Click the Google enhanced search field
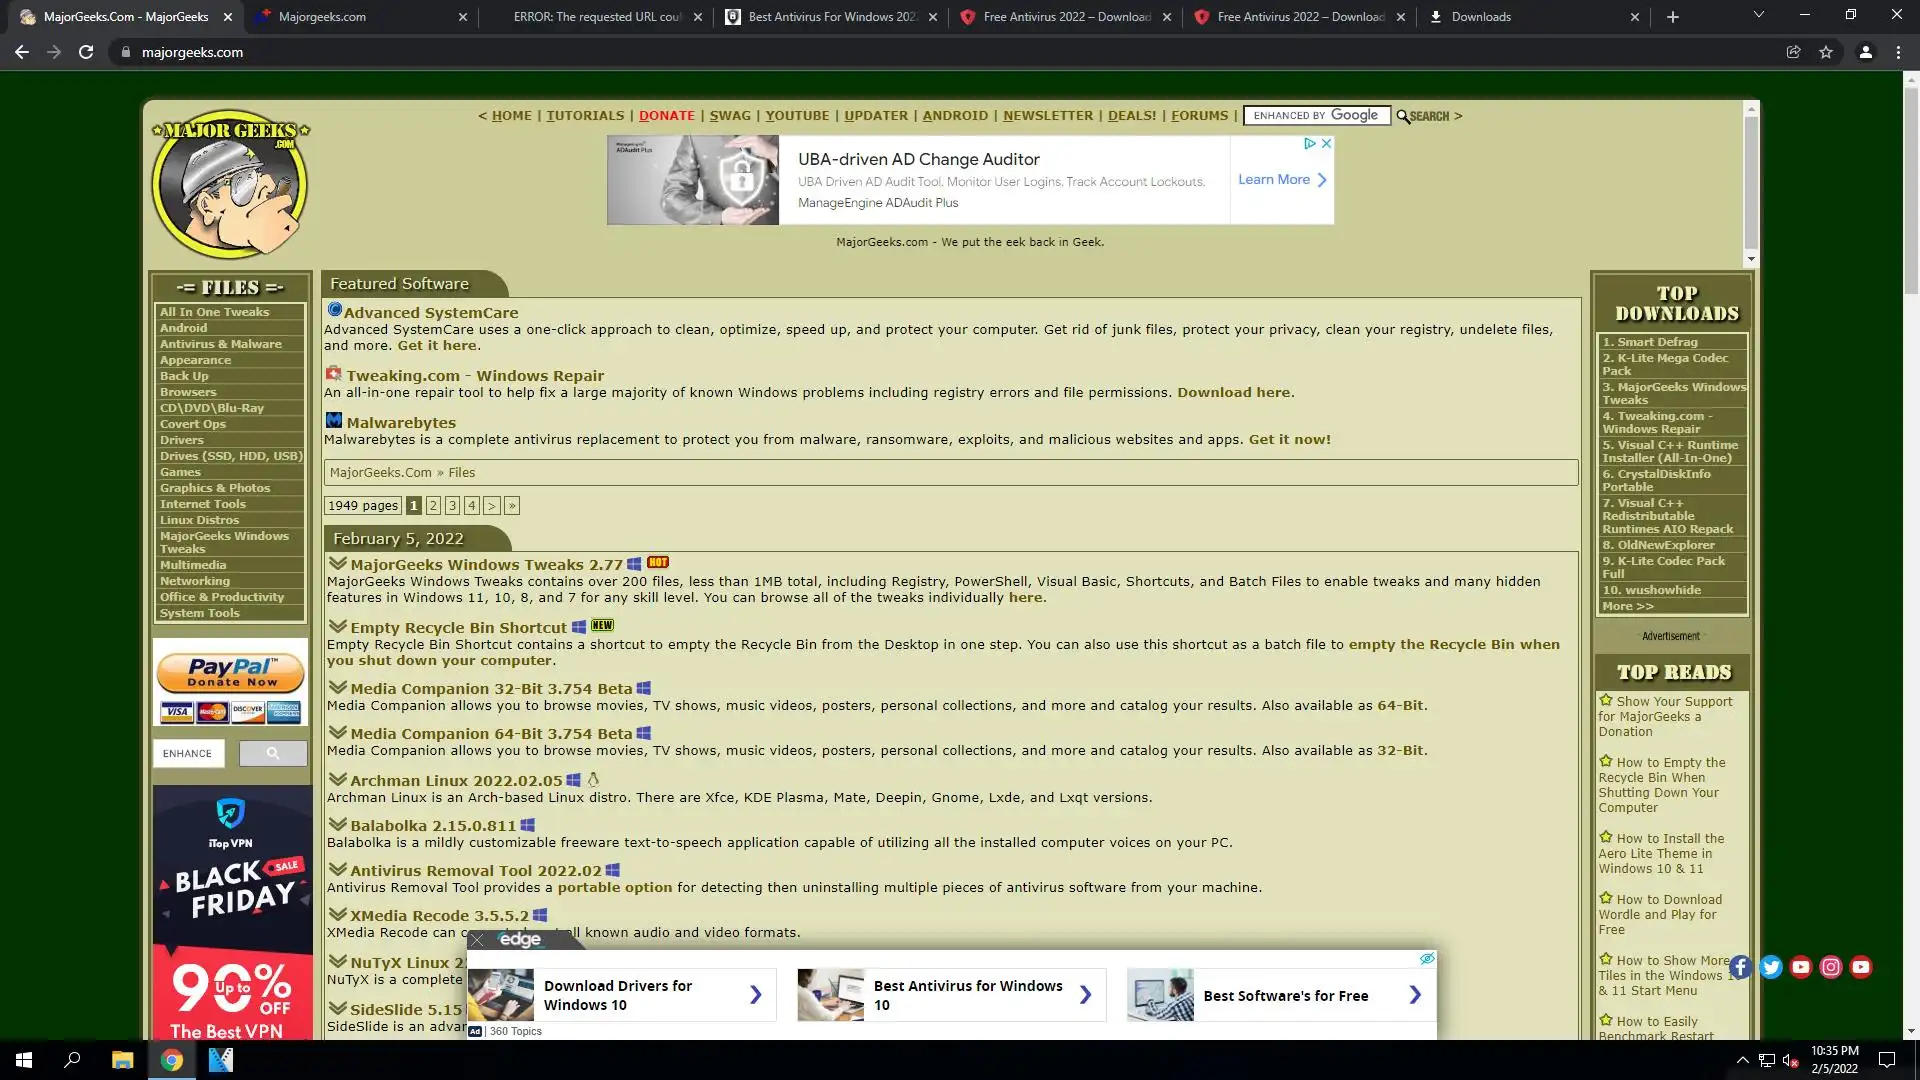1920x1080 pixels. 1316,116
